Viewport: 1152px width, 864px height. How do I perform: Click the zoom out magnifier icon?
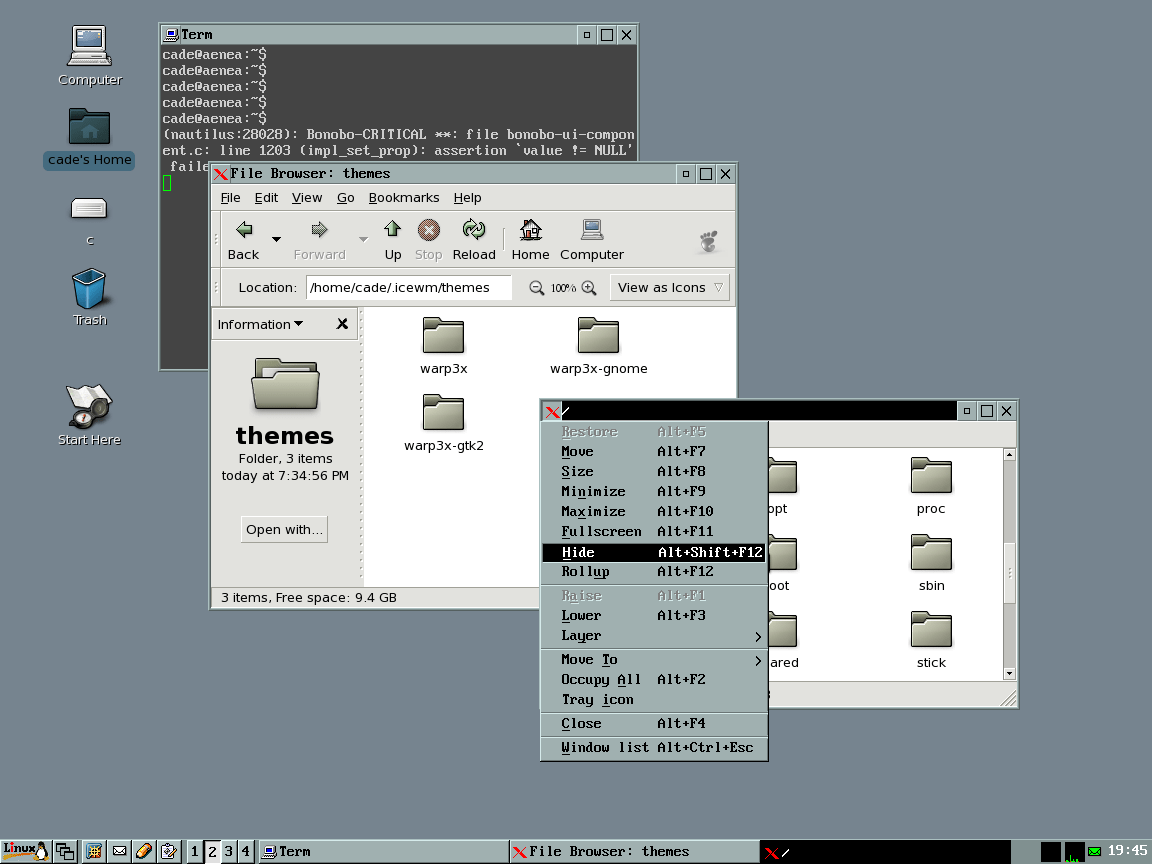(537, 288)
